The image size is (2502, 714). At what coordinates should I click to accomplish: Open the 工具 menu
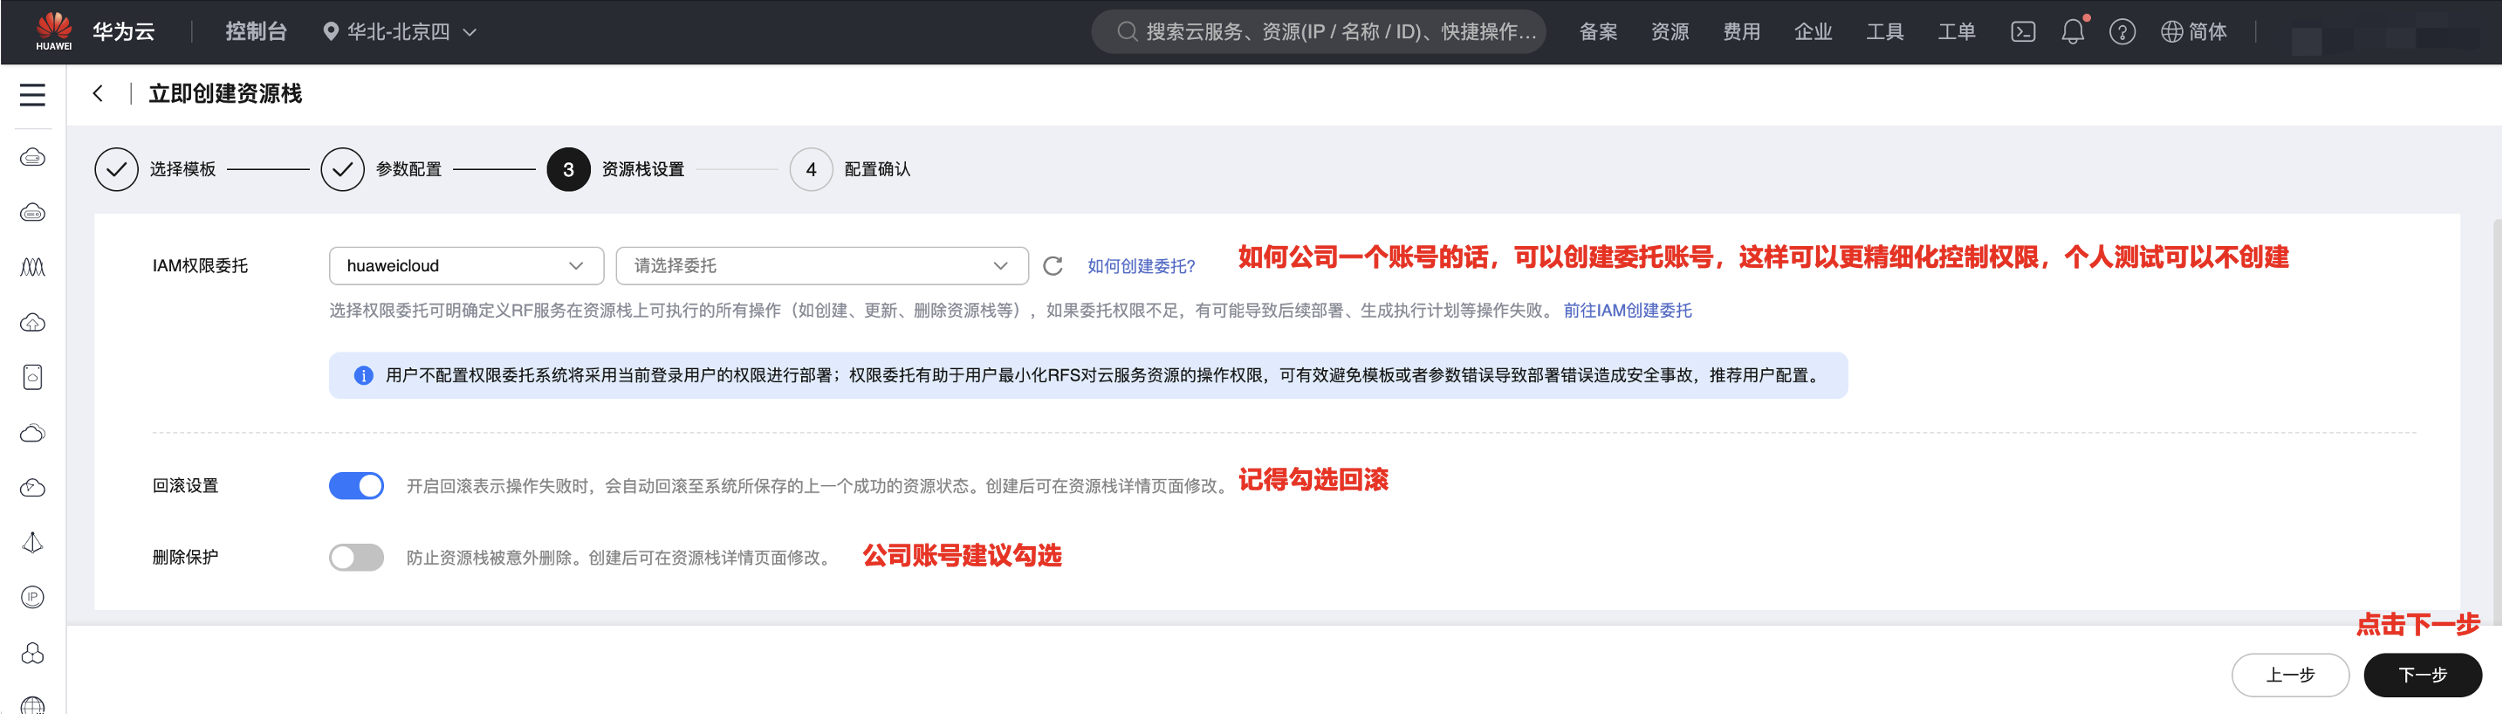coord(1885,32)
